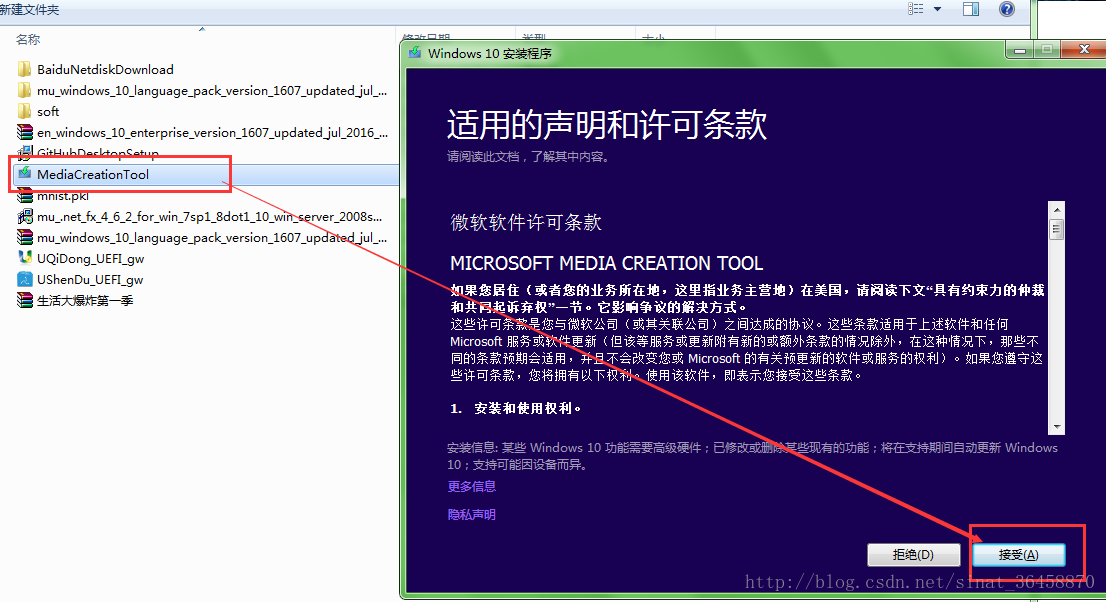Select the UShenDu_UEFI_gw file name
This screenshot has height=602, width=1106.
pos(90,279)
